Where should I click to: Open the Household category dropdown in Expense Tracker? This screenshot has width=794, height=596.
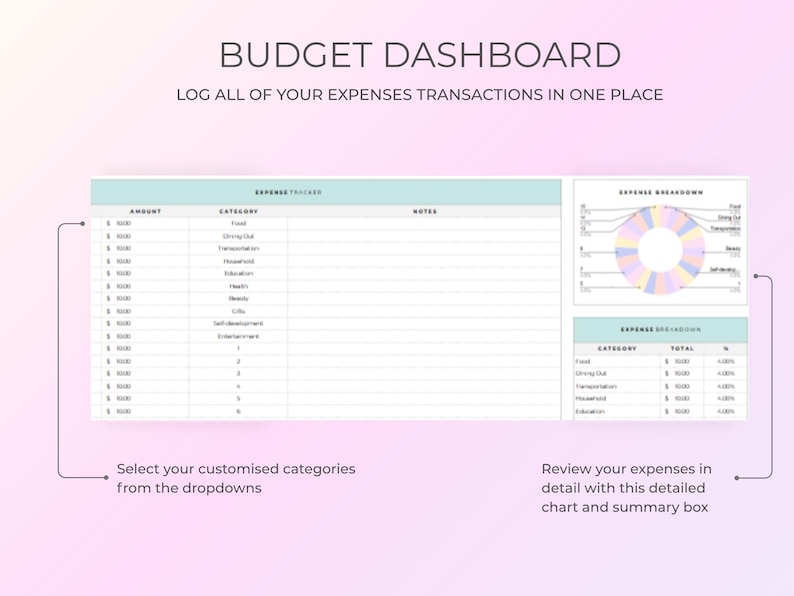[239, 261]
